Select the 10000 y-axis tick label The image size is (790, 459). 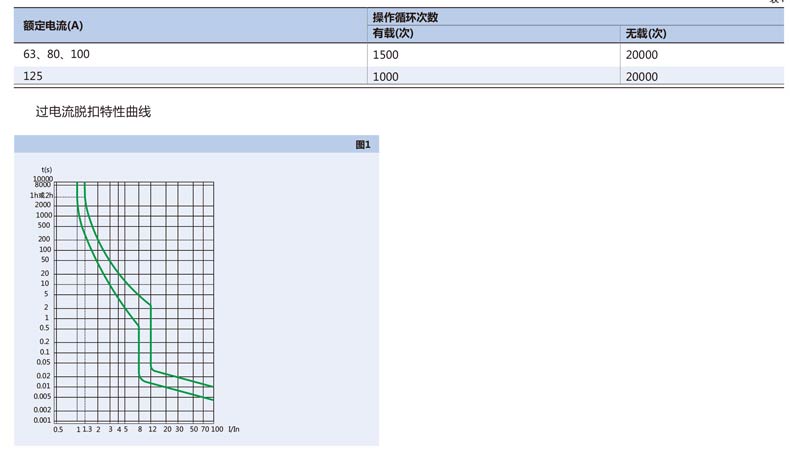click(x=41, y=179)
